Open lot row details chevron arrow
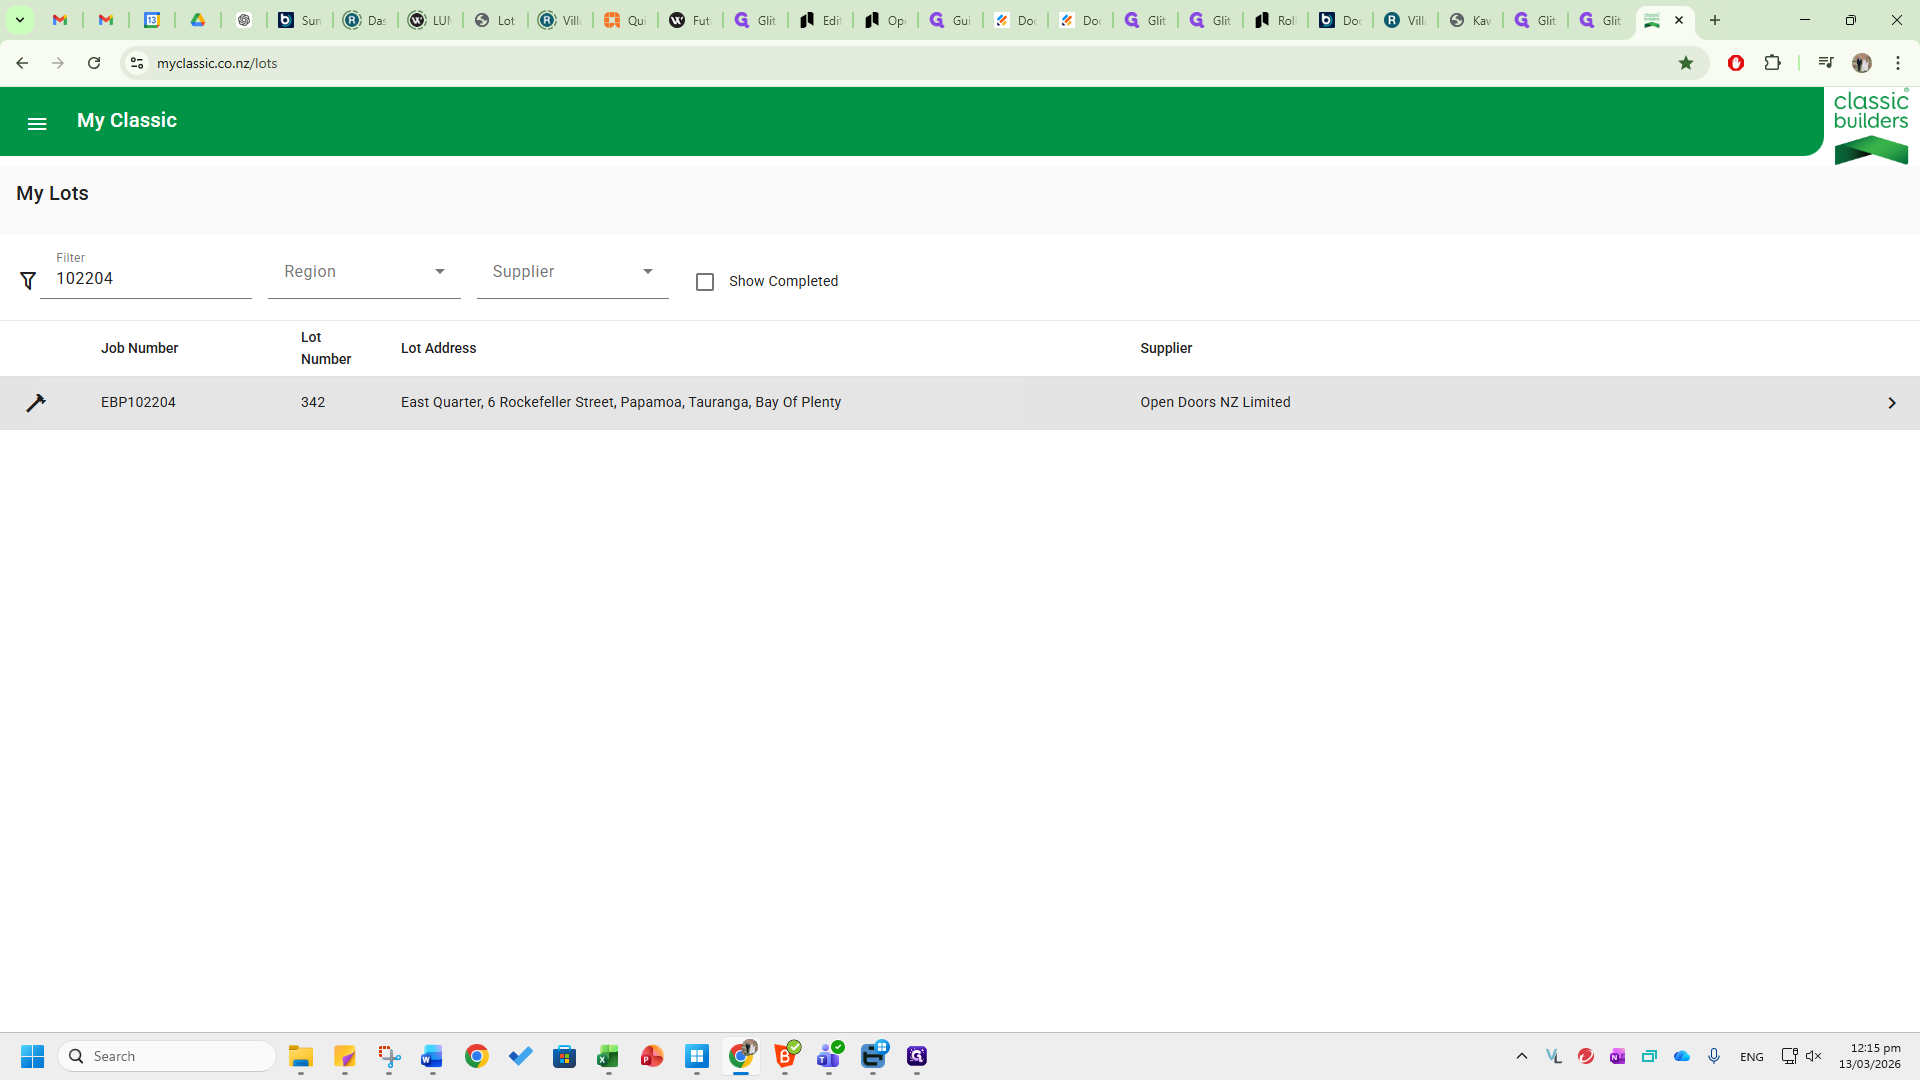 1891,403
